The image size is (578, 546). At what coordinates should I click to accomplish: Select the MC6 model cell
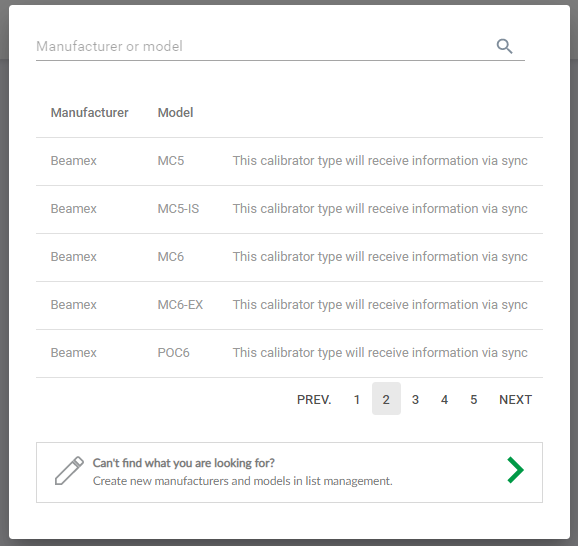pyautogui.click(x=171, y=257)
